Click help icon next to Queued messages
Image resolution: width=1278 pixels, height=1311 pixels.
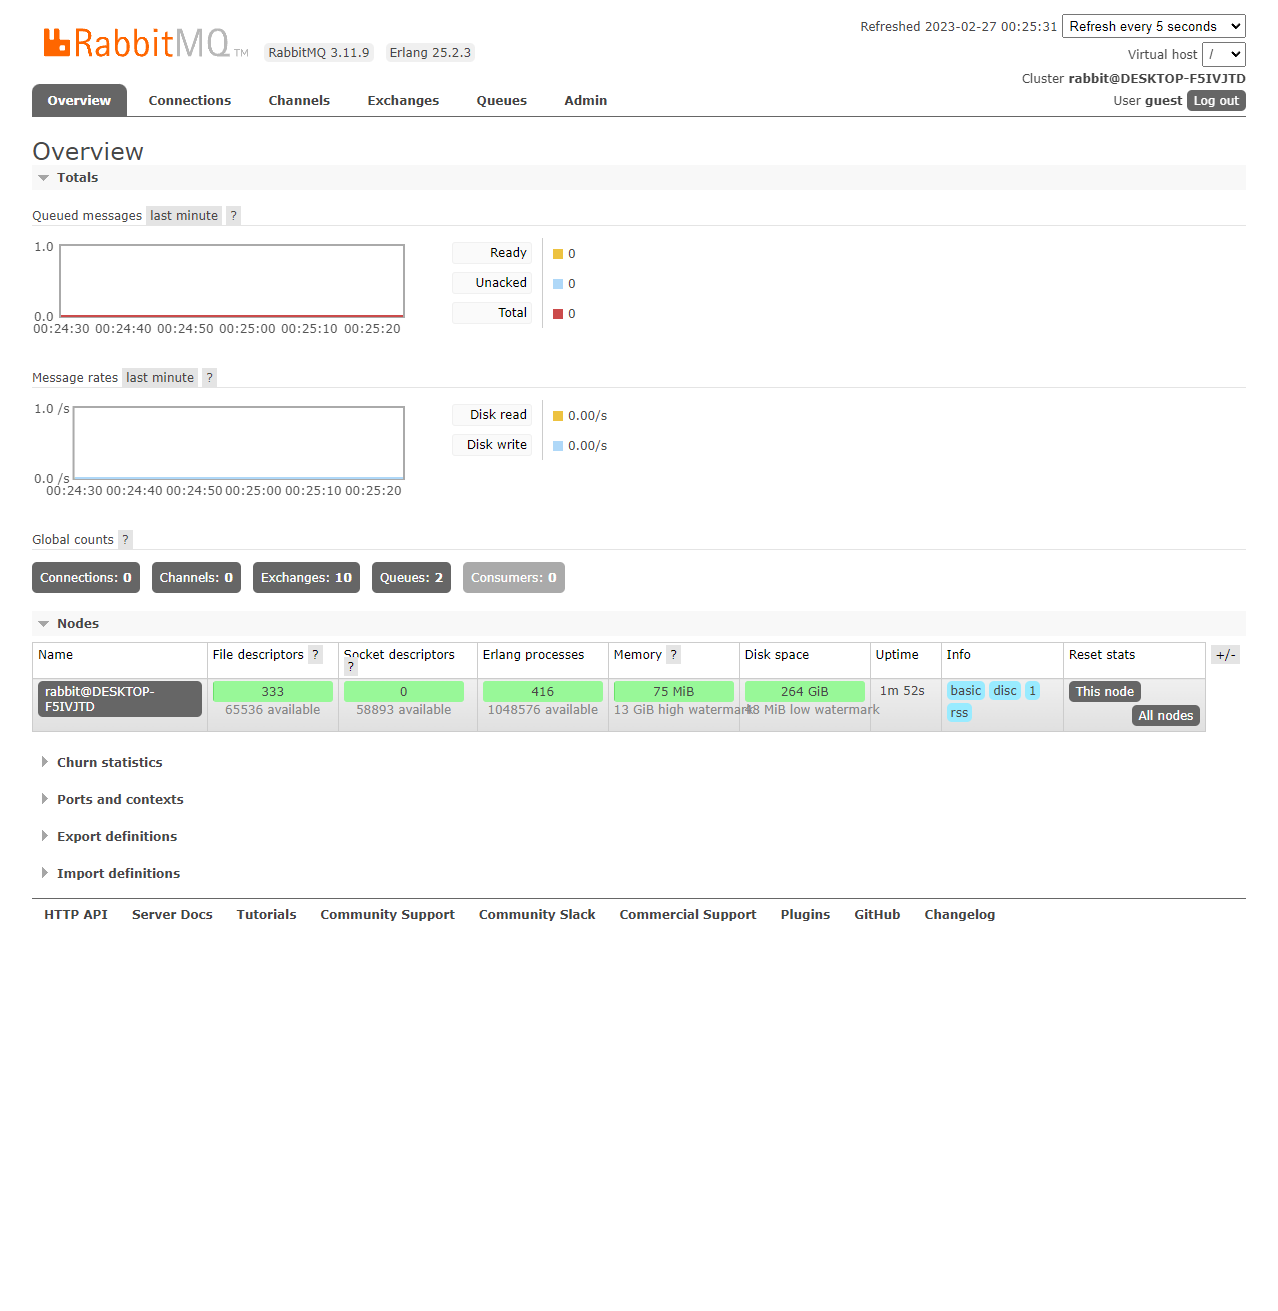(233, 216)
